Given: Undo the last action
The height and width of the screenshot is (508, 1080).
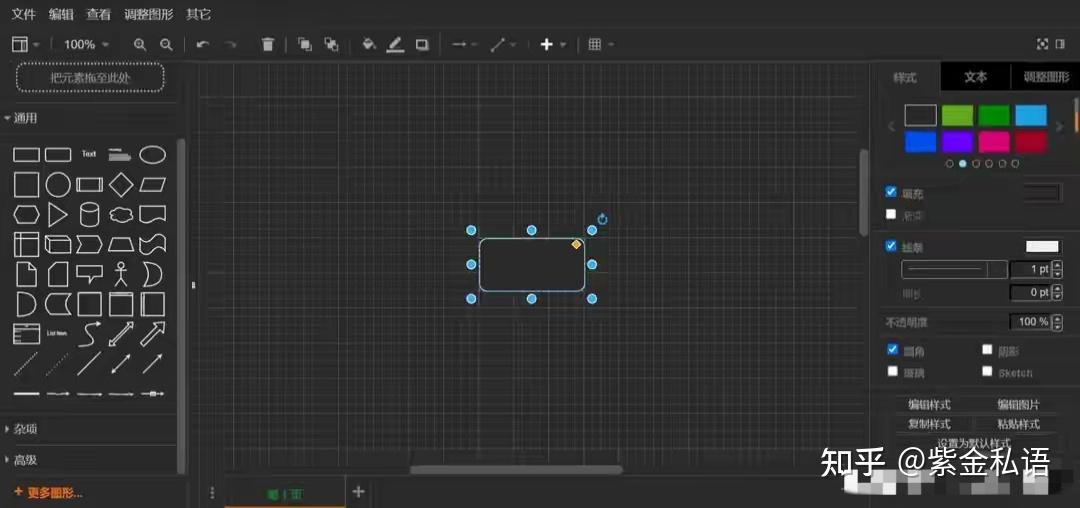Looking at the screenshot, I should pyautogui.click(x=202, y=45).
